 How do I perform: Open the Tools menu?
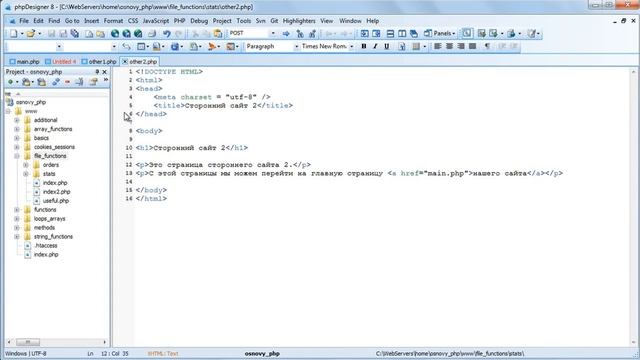click(244, 21)
